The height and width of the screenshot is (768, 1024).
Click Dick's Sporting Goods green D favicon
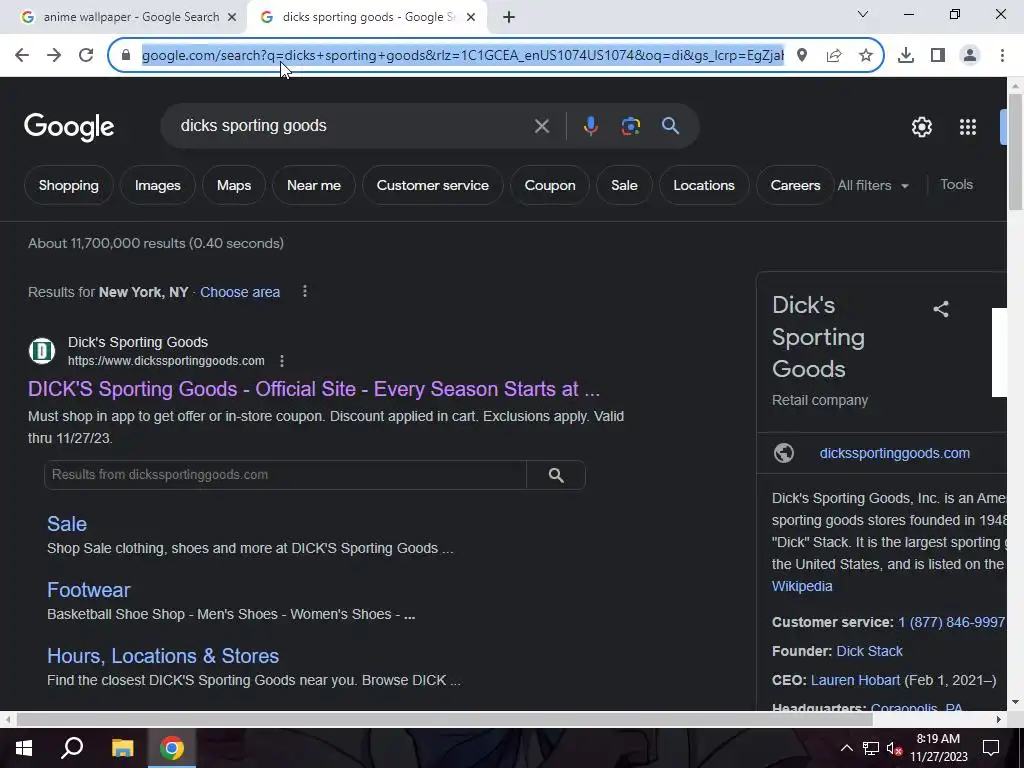tap(42, 351)
